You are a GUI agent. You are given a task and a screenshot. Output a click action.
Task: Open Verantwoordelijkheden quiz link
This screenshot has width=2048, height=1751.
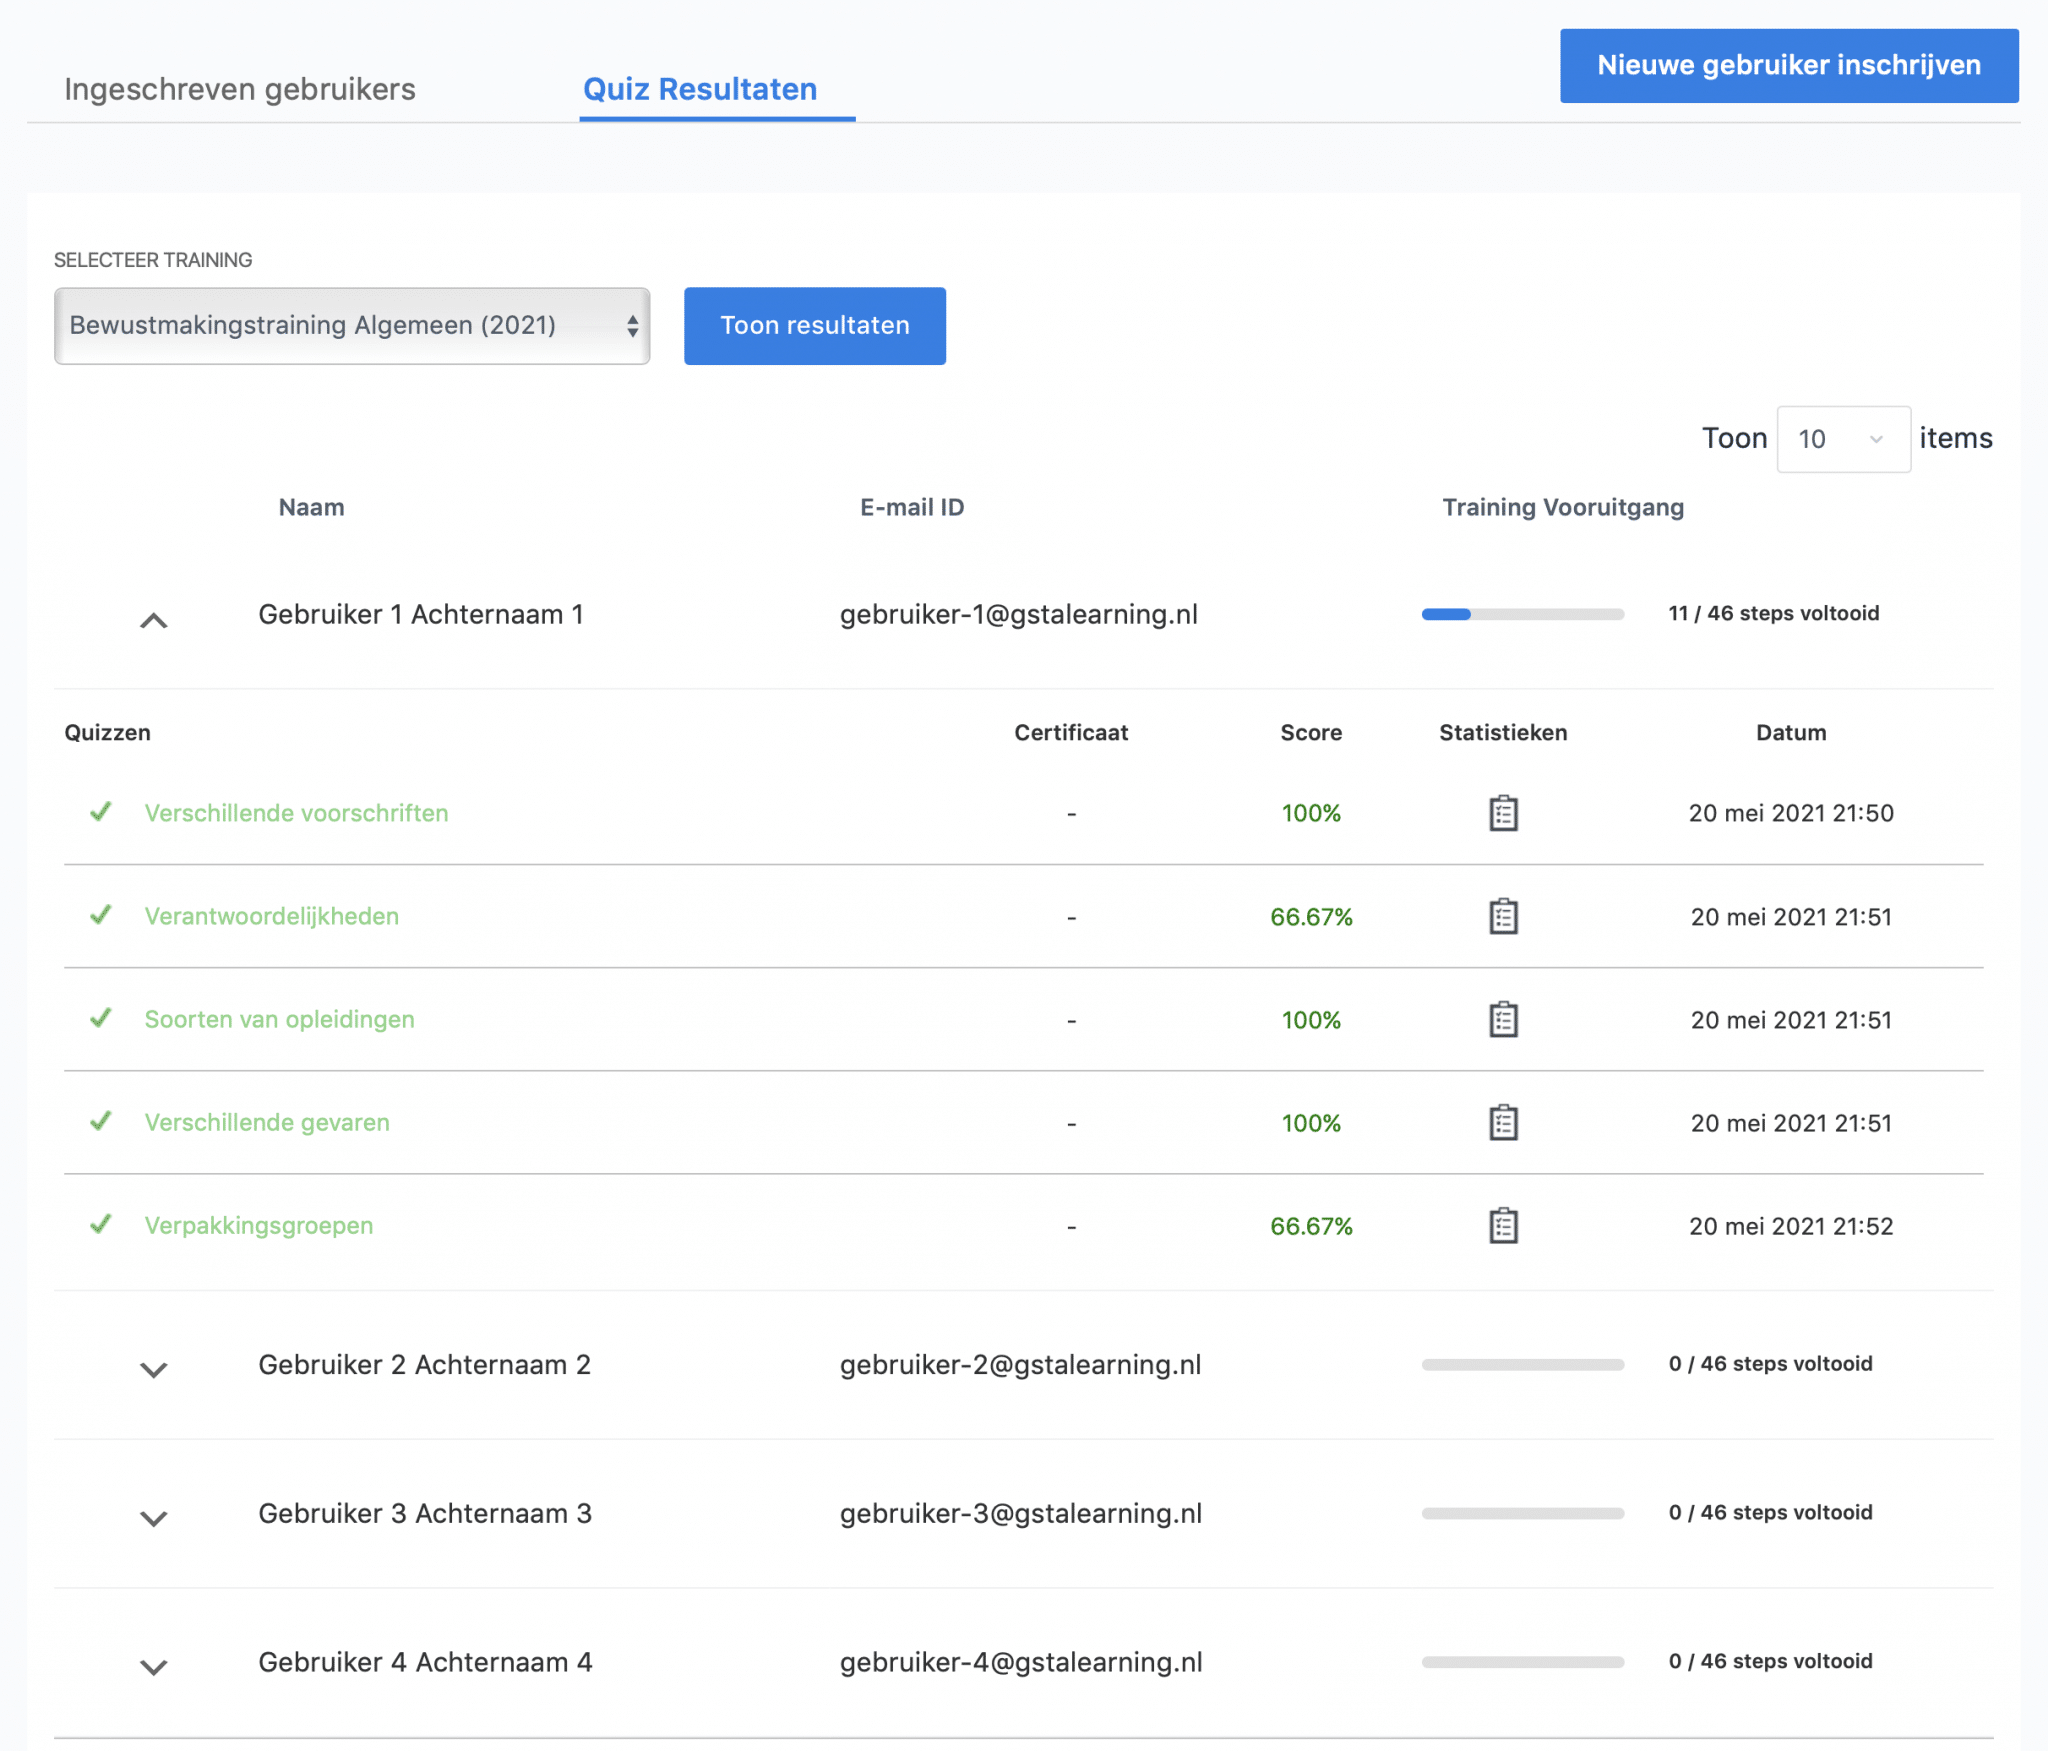click(x=272, y=916)
